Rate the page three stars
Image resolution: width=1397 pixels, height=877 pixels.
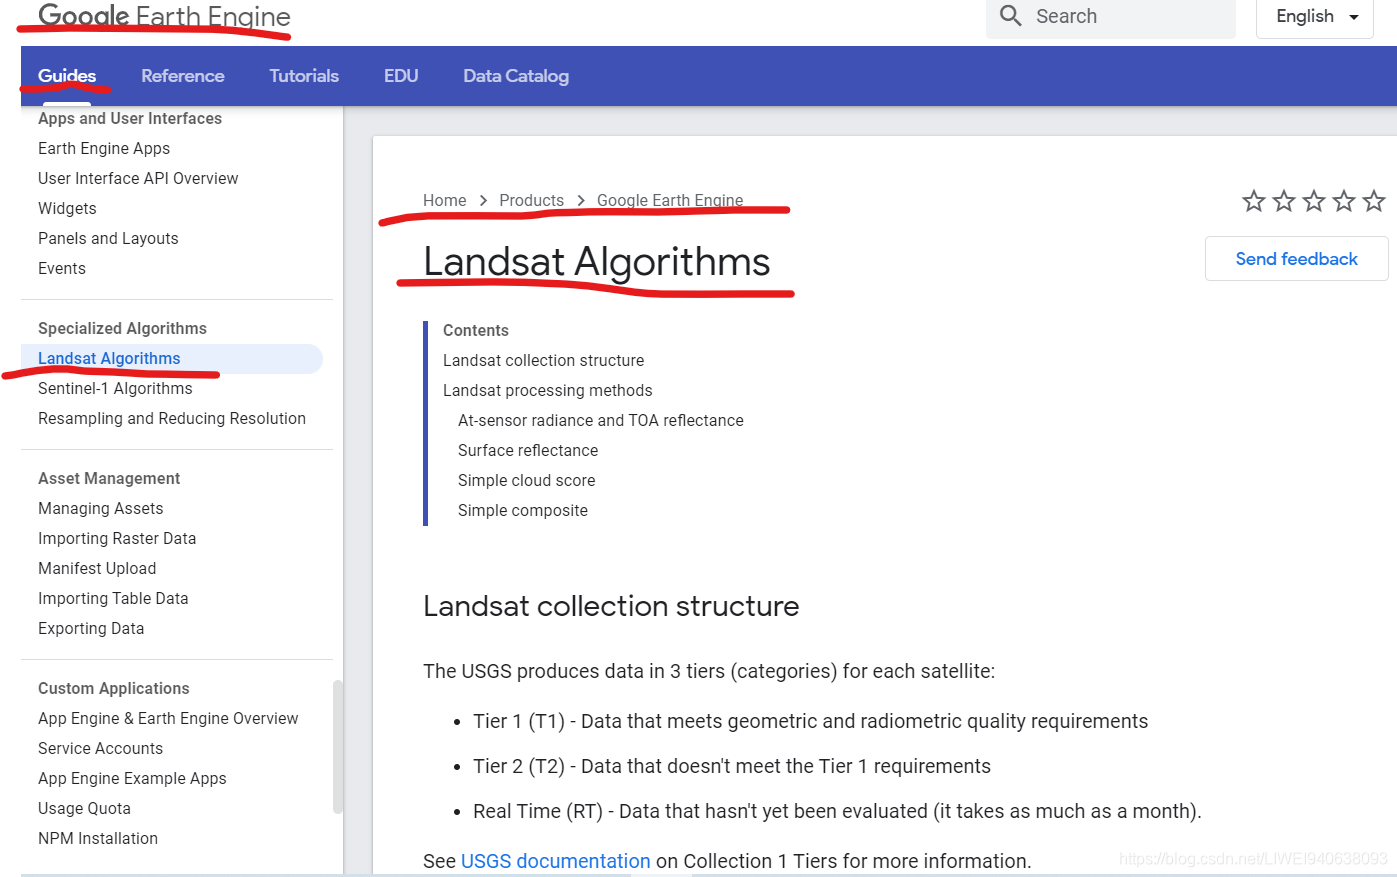[x=1314, y=201]
